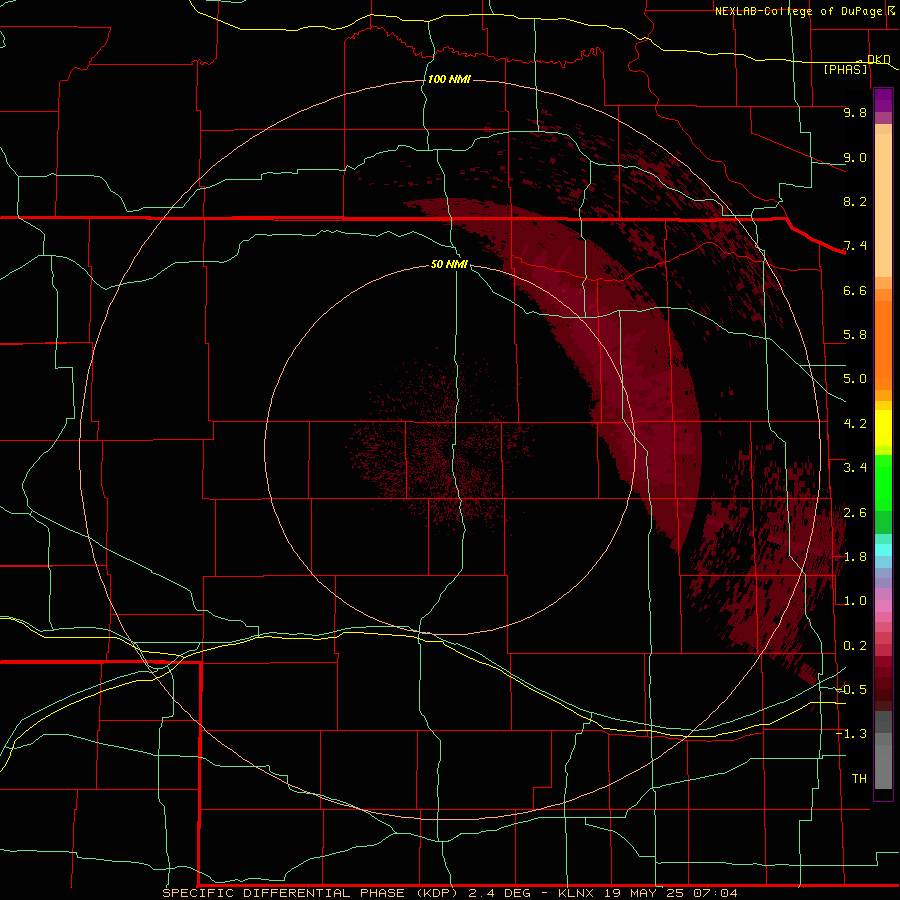Pick the bright green band of the color bar
Screen dimensions: 900x900
coord(883,483)
